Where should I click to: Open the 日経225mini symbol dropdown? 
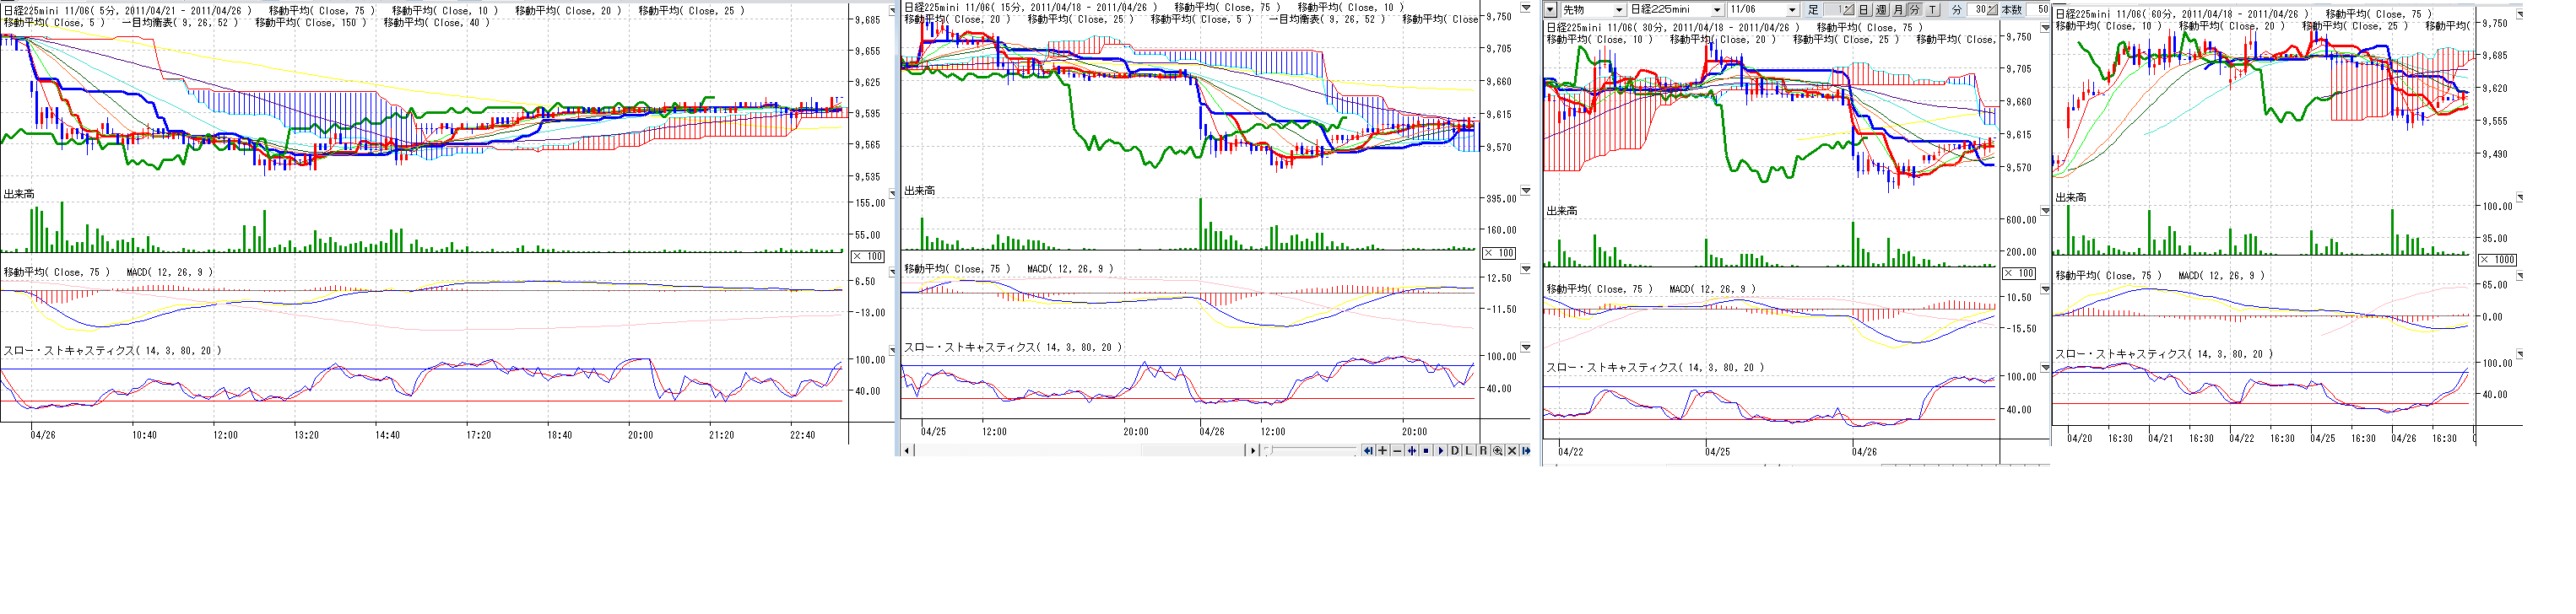(1717, 10)
